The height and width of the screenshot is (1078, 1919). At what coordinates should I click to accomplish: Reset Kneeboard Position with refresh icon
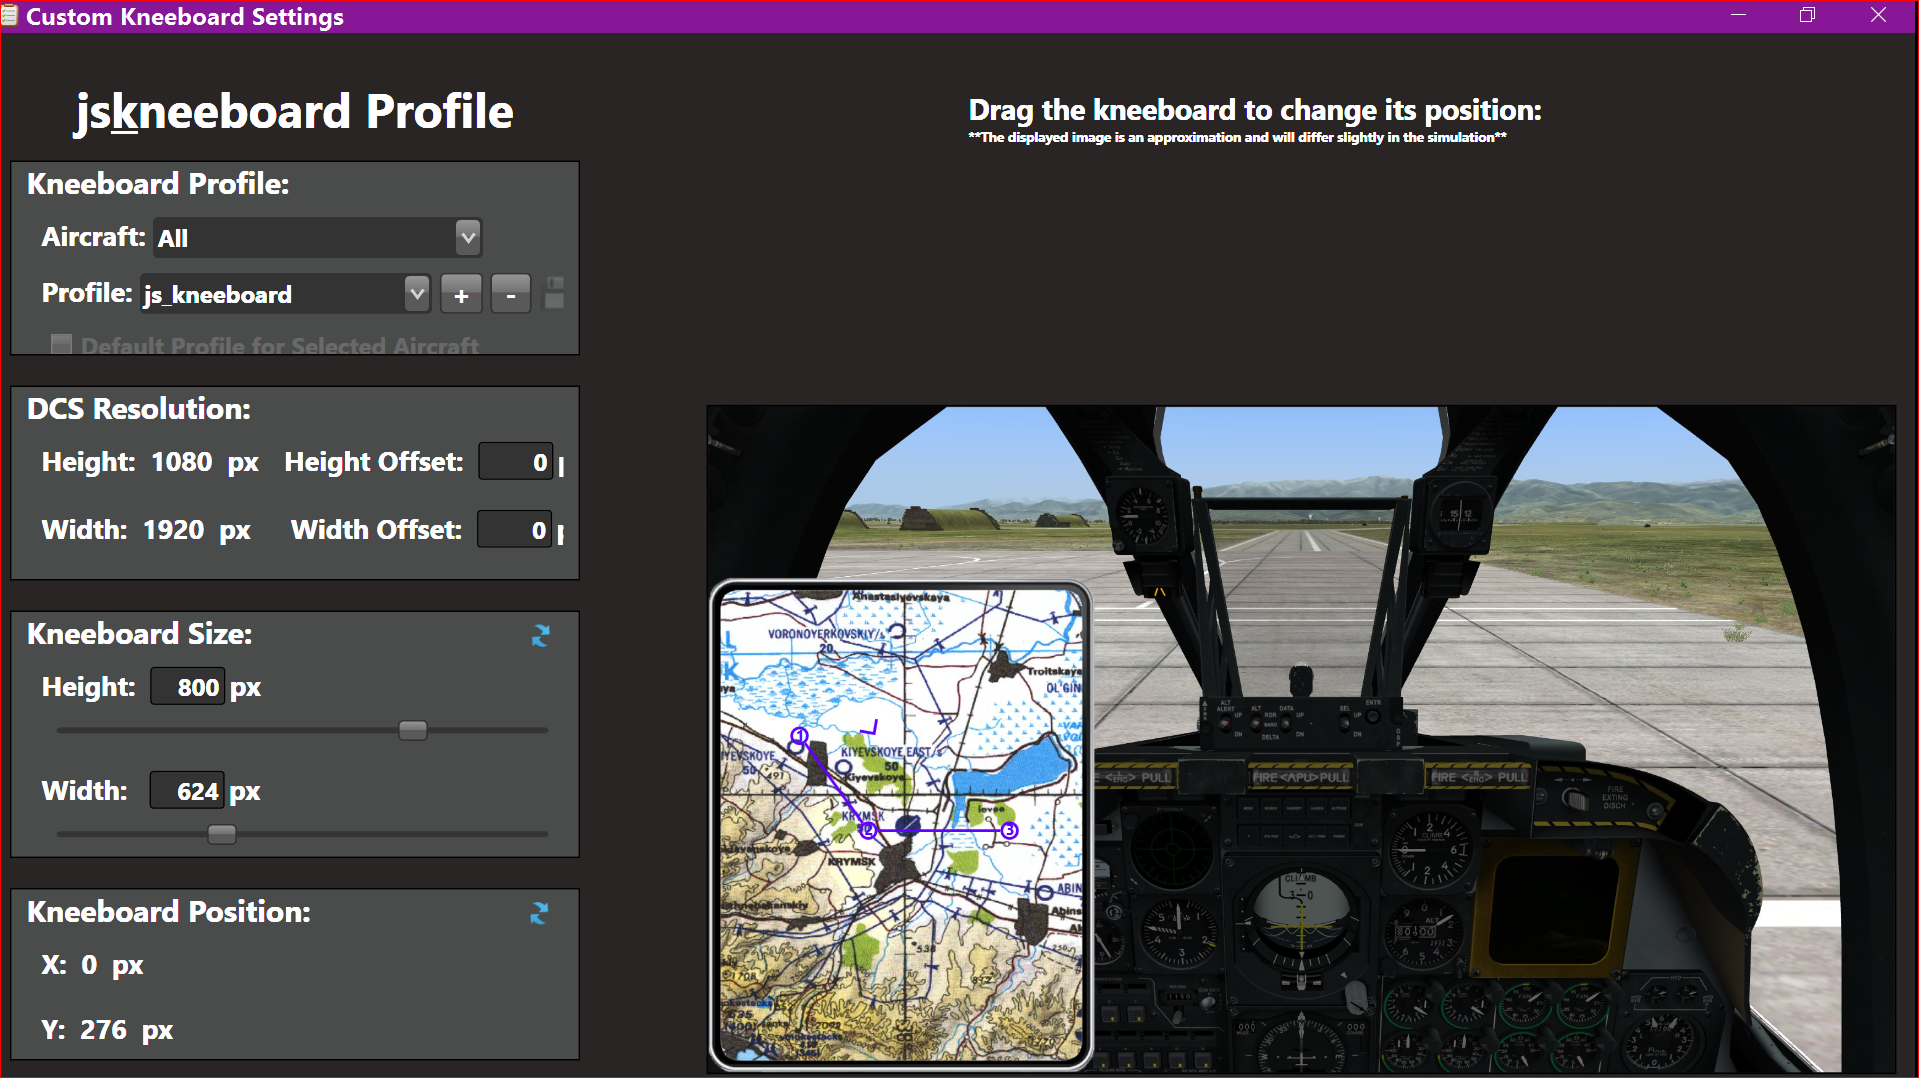coord(539,913)
